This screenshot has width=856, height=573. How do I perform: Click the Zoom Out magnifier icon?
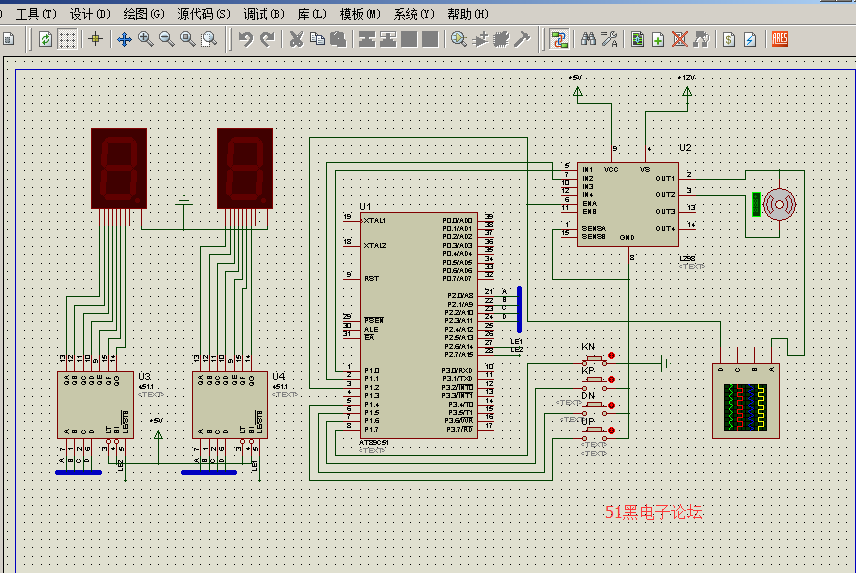click(167, 39)
